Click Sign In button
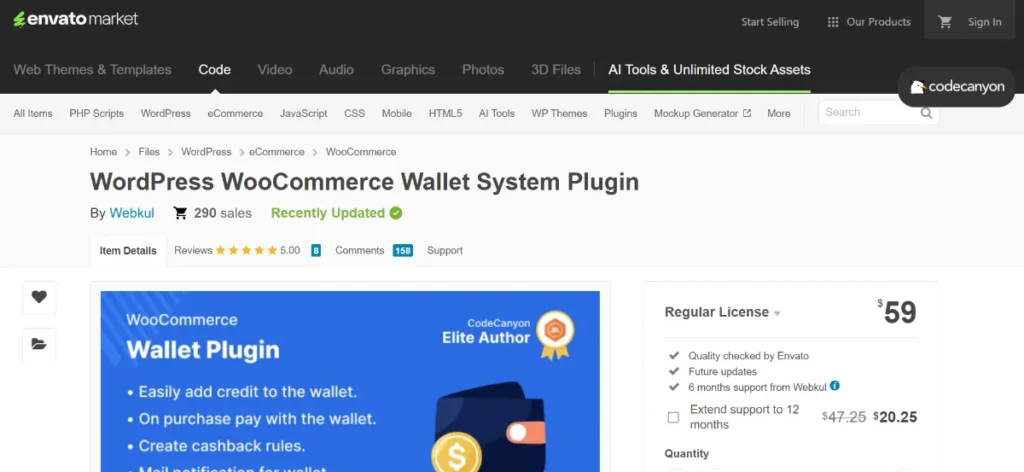 click(984, 22)
